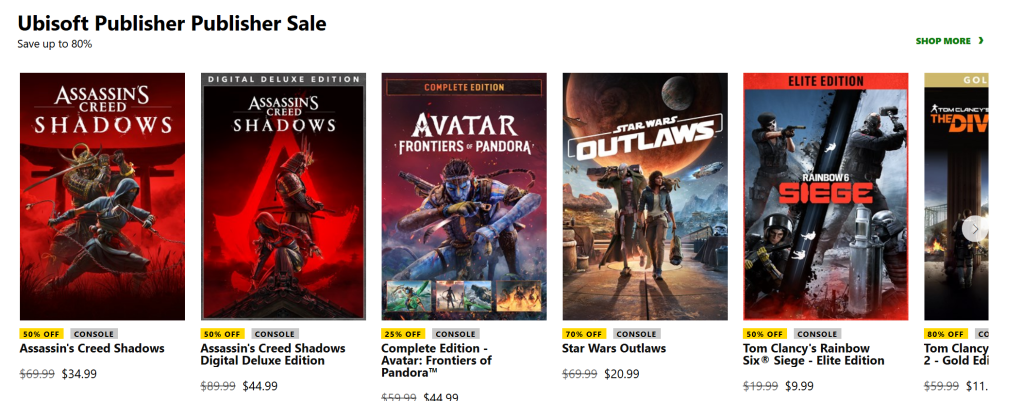Click the 25% OFF badge on Avatar
Screen dimensions: 1023x401
[403, 334]
